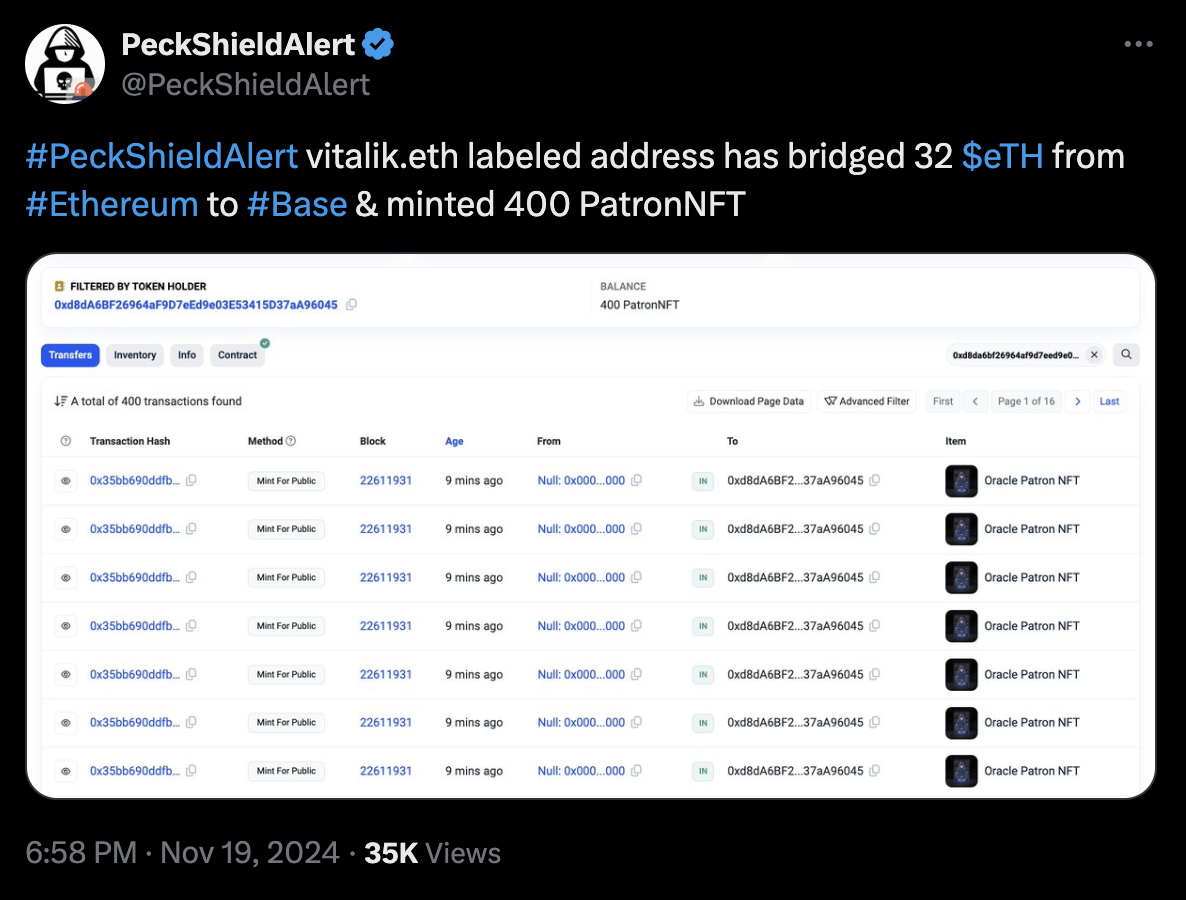The height and width of the screenshot is (900, 1186).
Task: Copy the filtered token holder address
Action: [352, 304]
